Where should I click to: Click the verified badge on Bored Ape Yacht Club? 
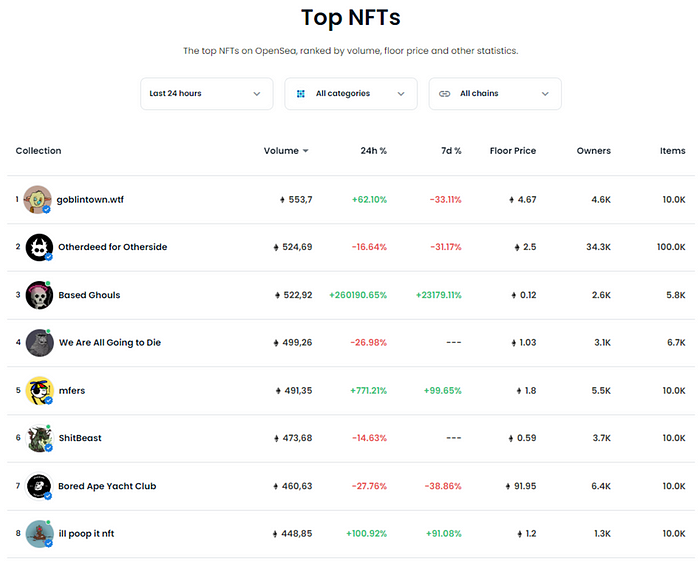point(48,496)
